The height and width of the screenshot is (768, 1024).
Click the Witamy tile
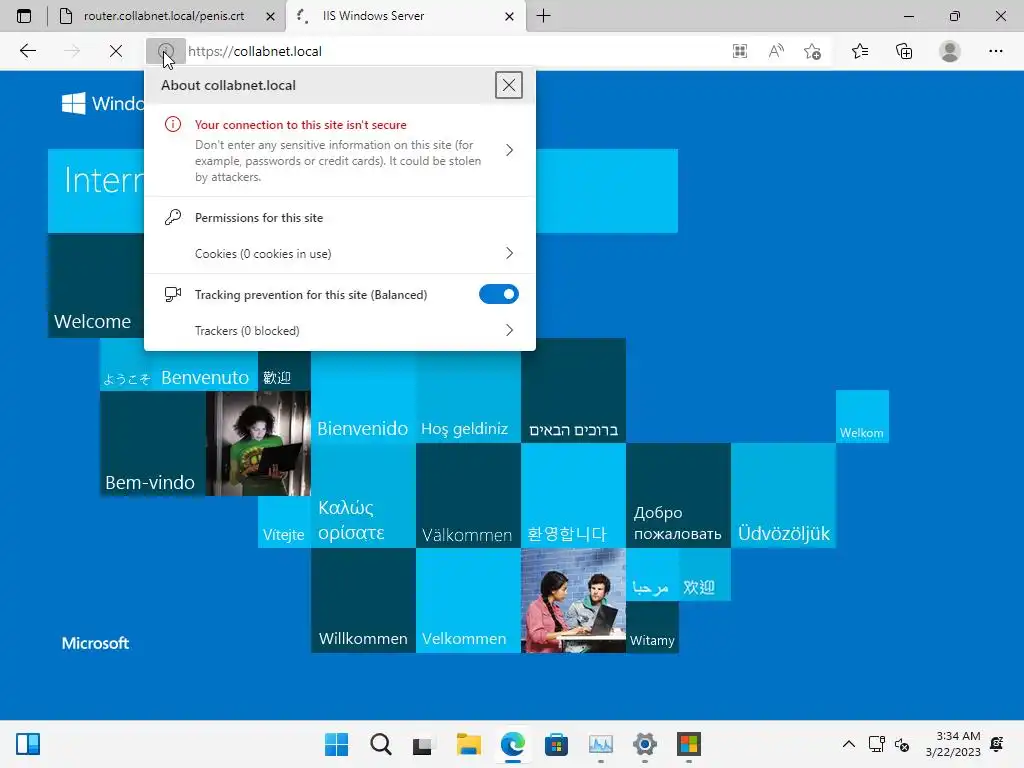pyautogui.click(x=652, y=627)
